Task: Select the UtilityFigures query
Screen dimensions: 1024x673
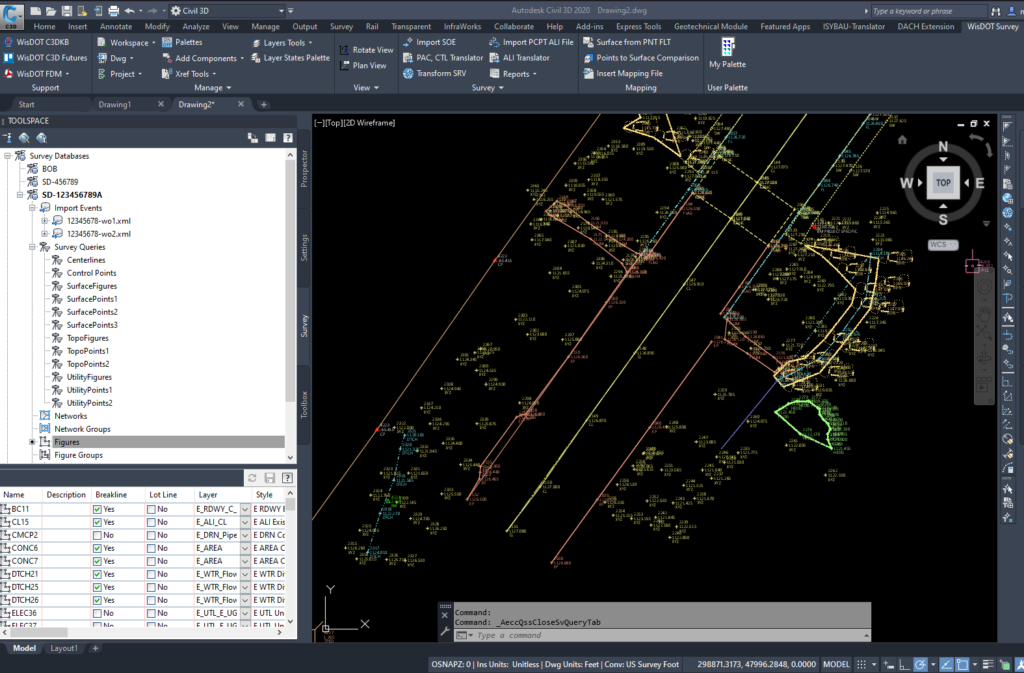Action: click(89, 377)
